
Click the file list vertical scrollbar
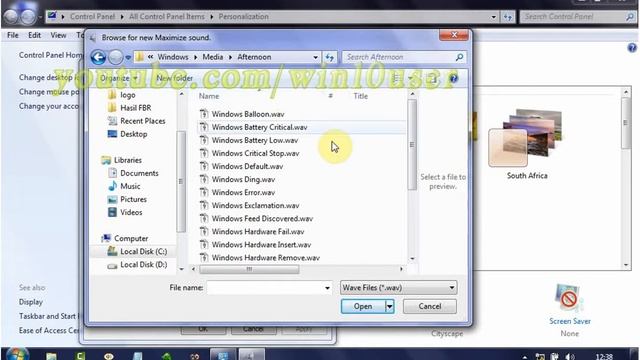click(412, 144)
